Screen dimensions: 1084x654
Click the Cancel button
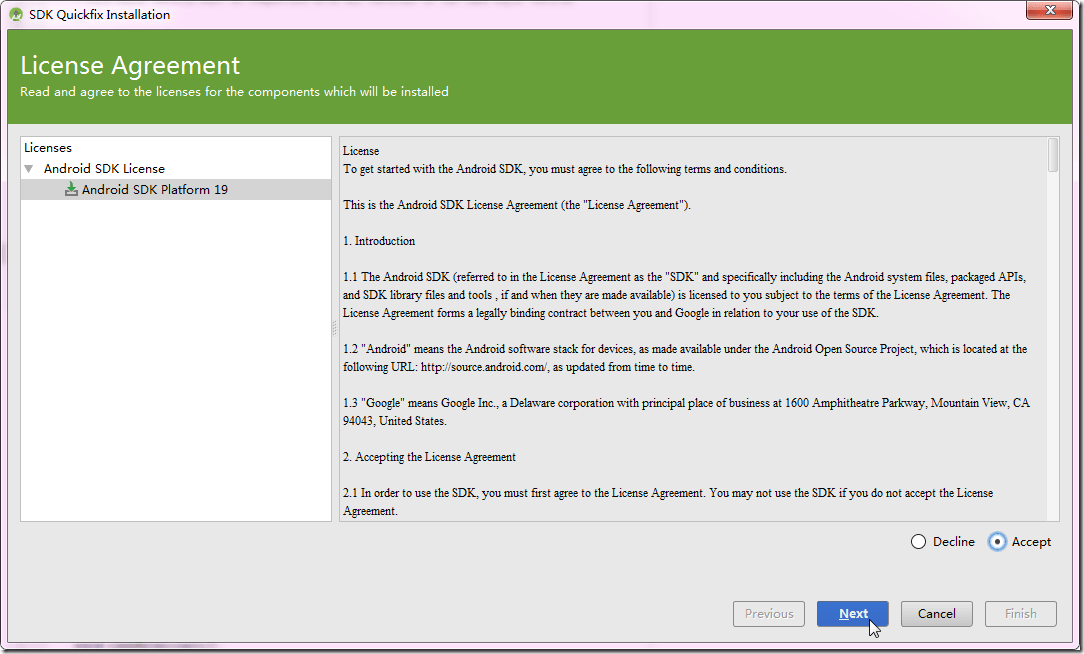point(937,614)
